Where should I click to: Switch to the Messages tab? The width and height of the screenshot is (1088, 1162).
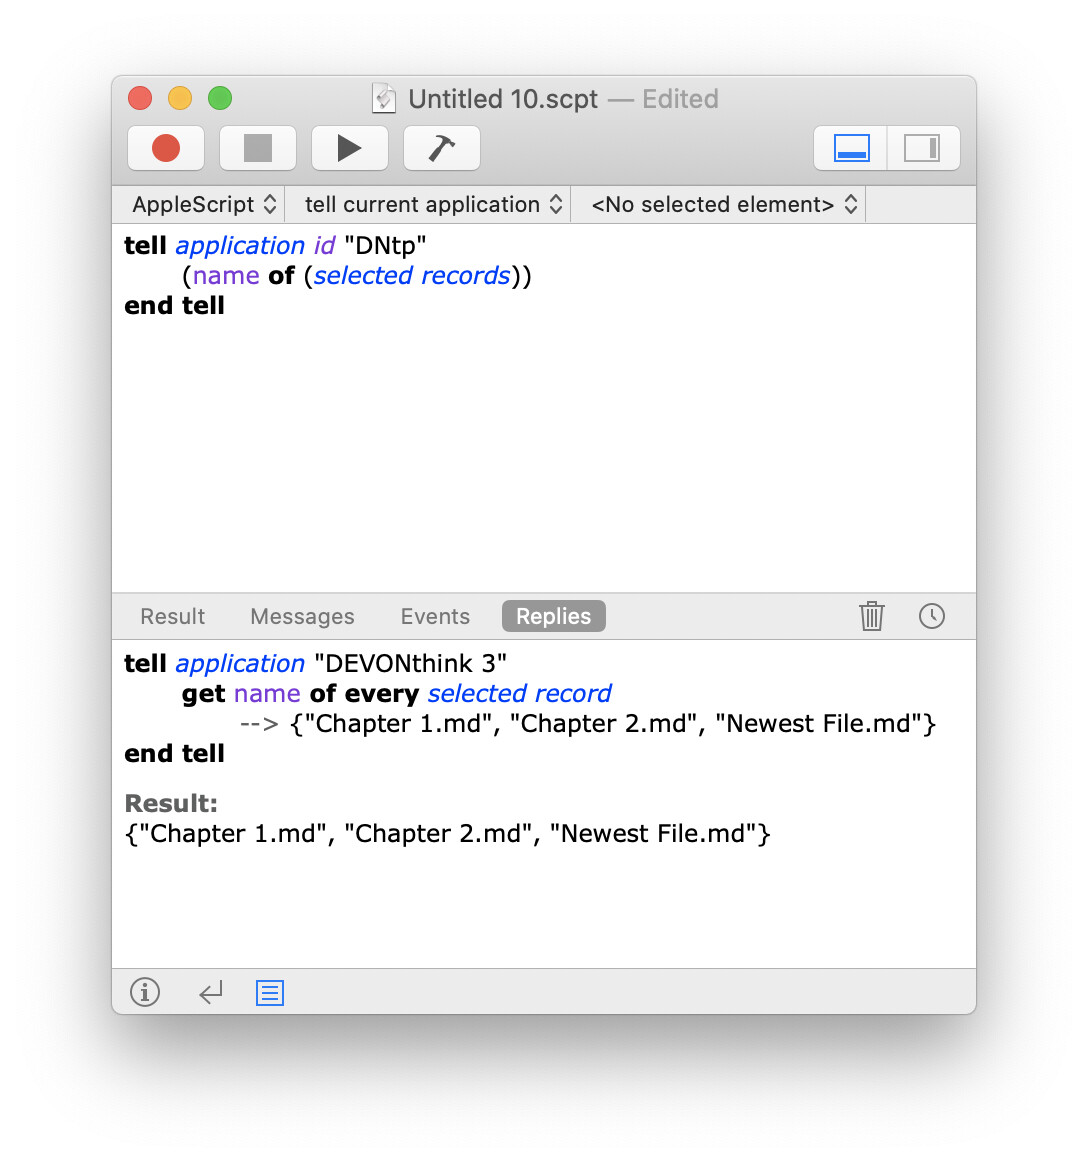302,616
